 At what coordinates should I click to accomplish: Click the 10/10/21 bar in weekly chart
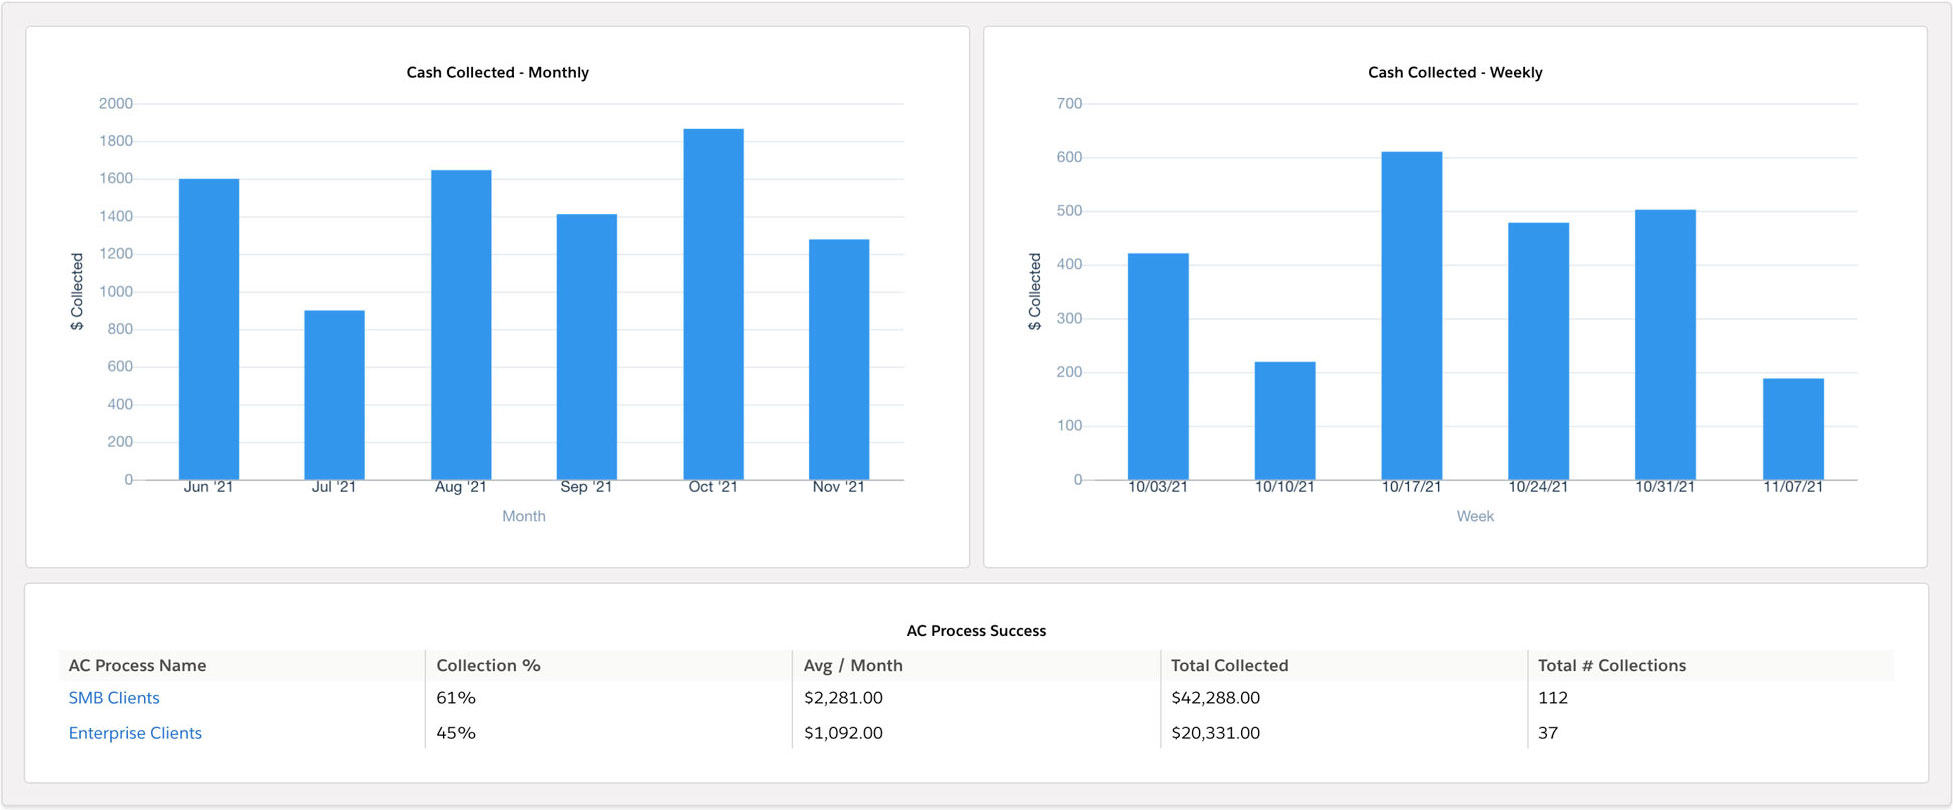(x=1285, y=421)
